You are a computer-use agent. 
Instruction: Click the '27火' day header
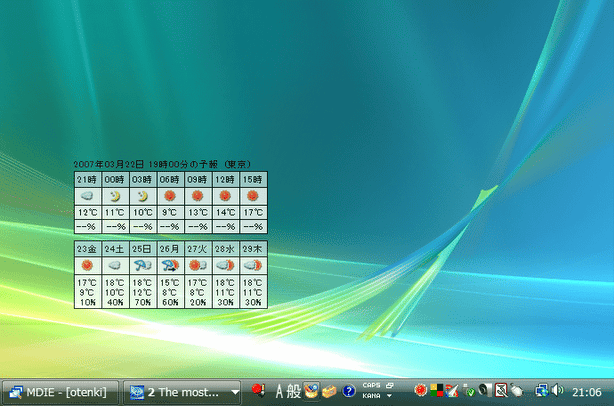[197, 249]
